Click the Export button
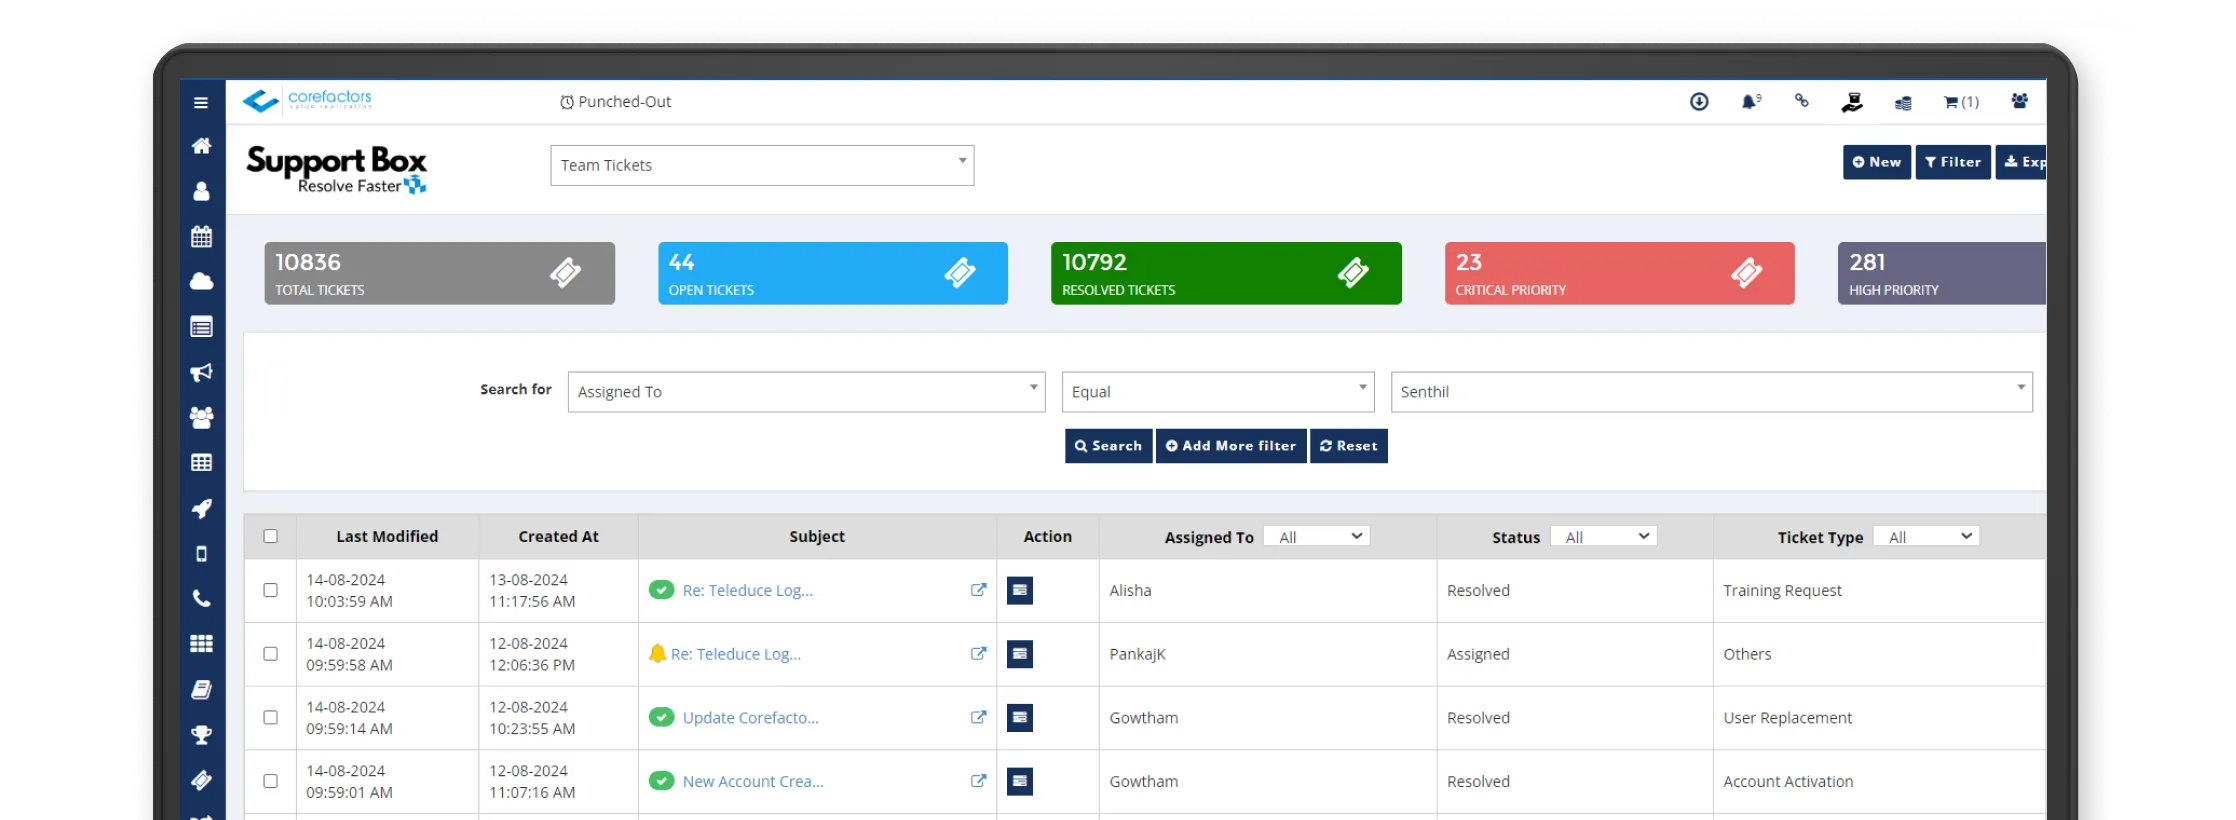 click(x=2021, y=162)
